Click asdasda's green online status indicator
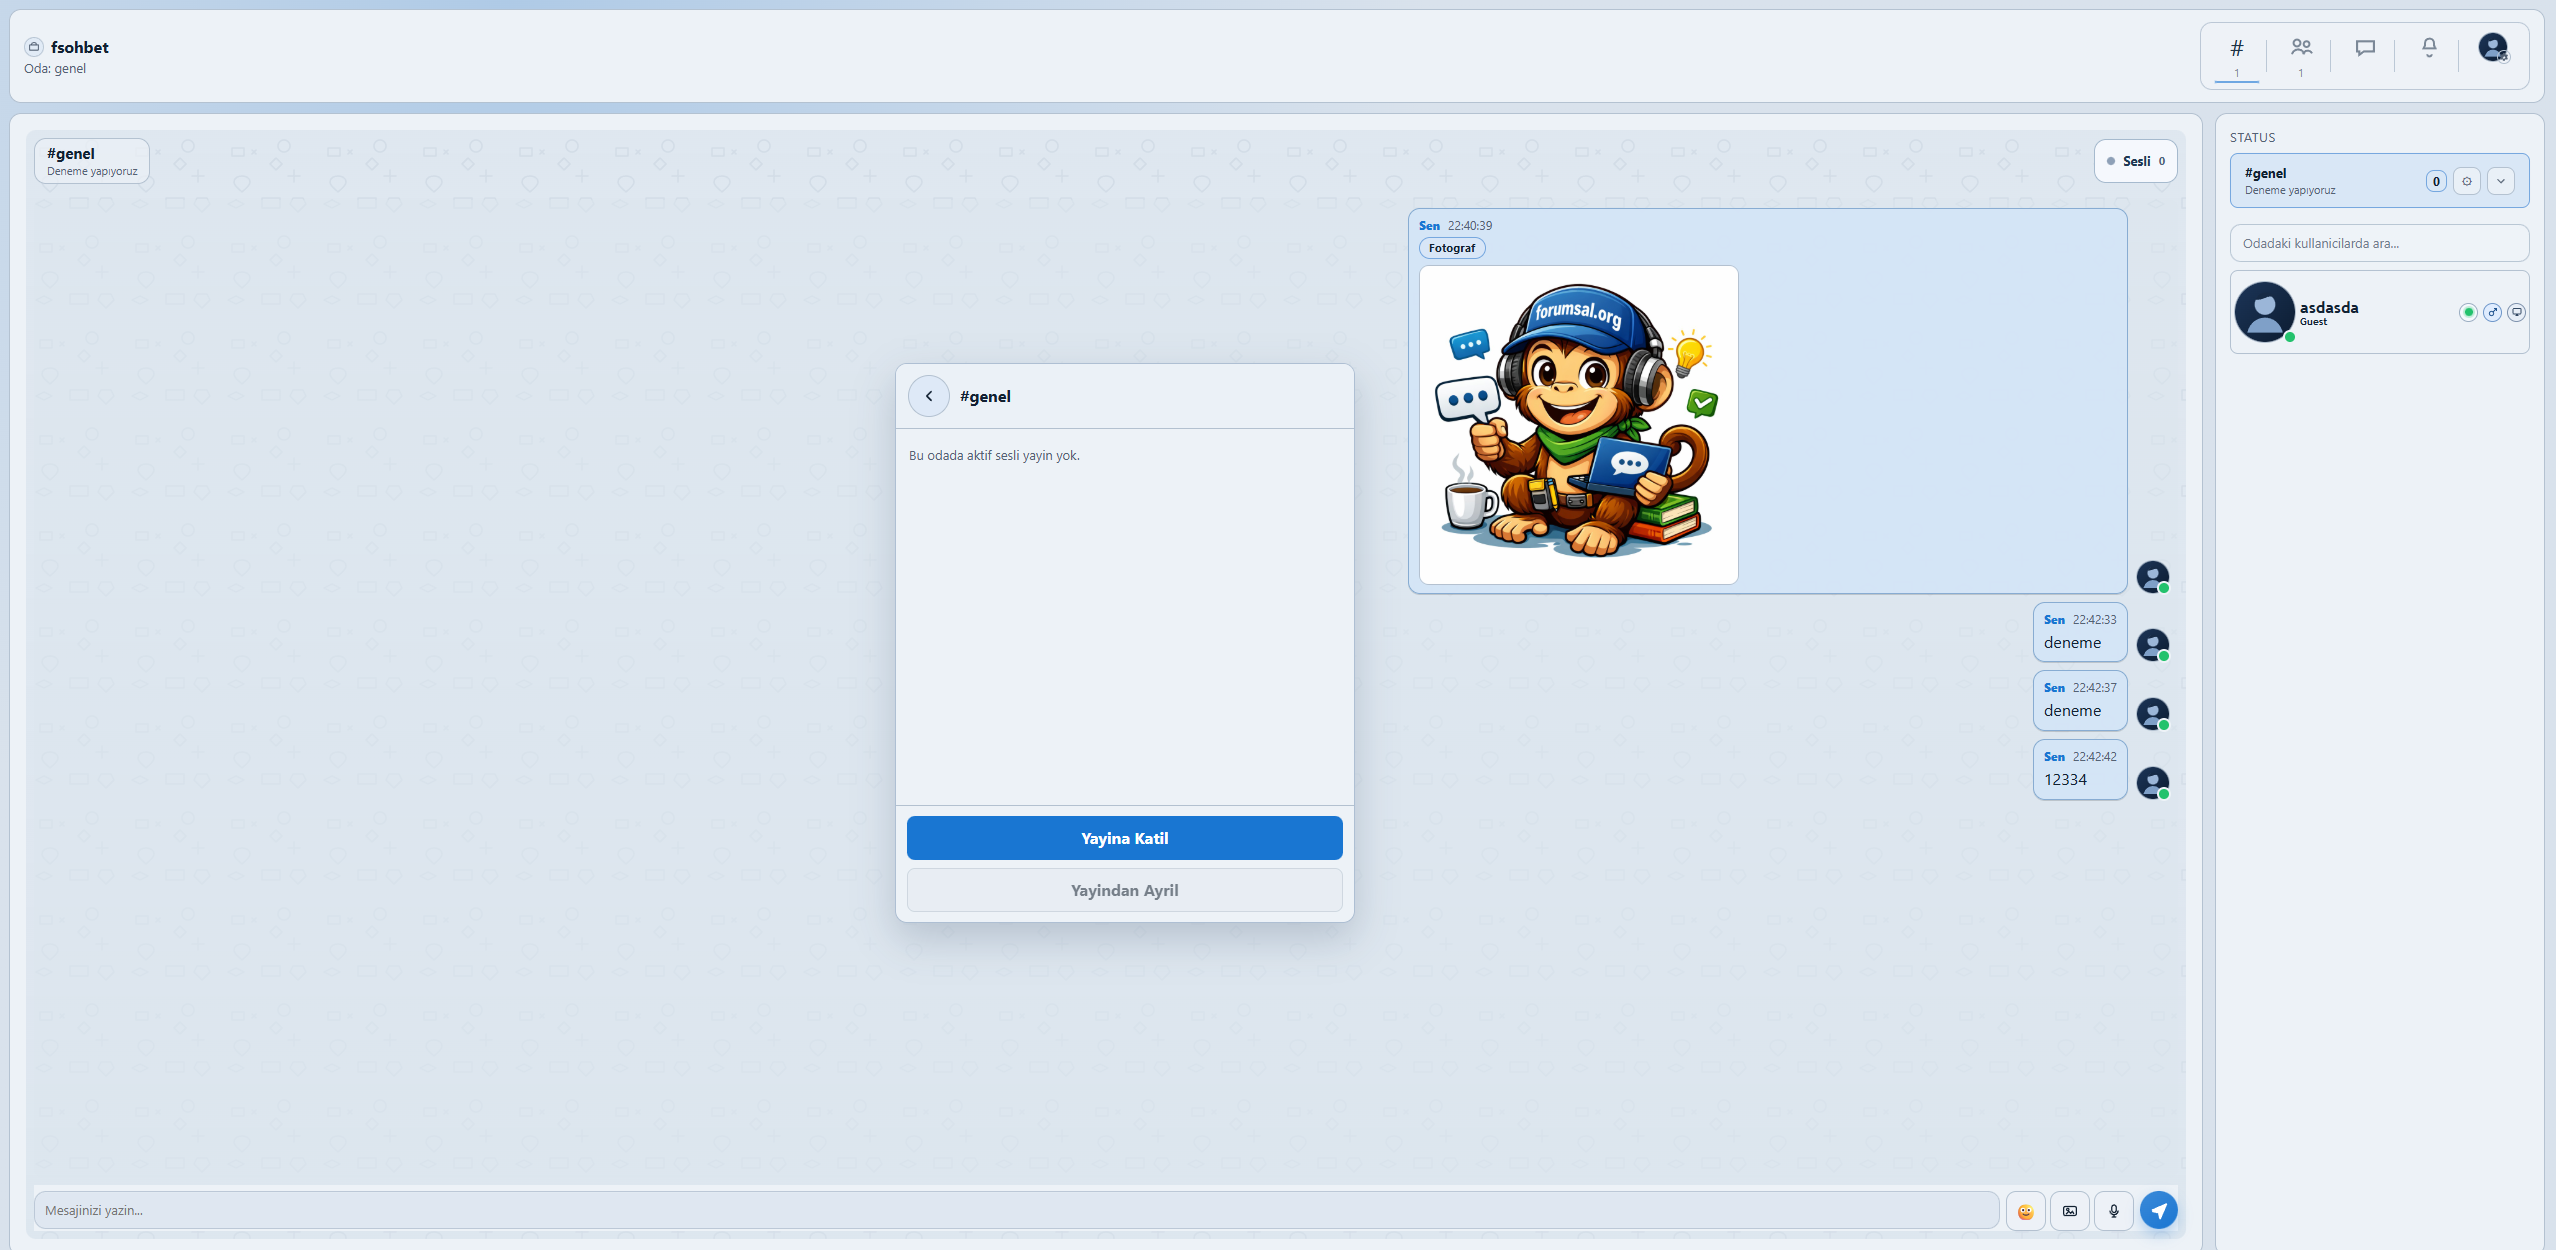 (2468, 313)
